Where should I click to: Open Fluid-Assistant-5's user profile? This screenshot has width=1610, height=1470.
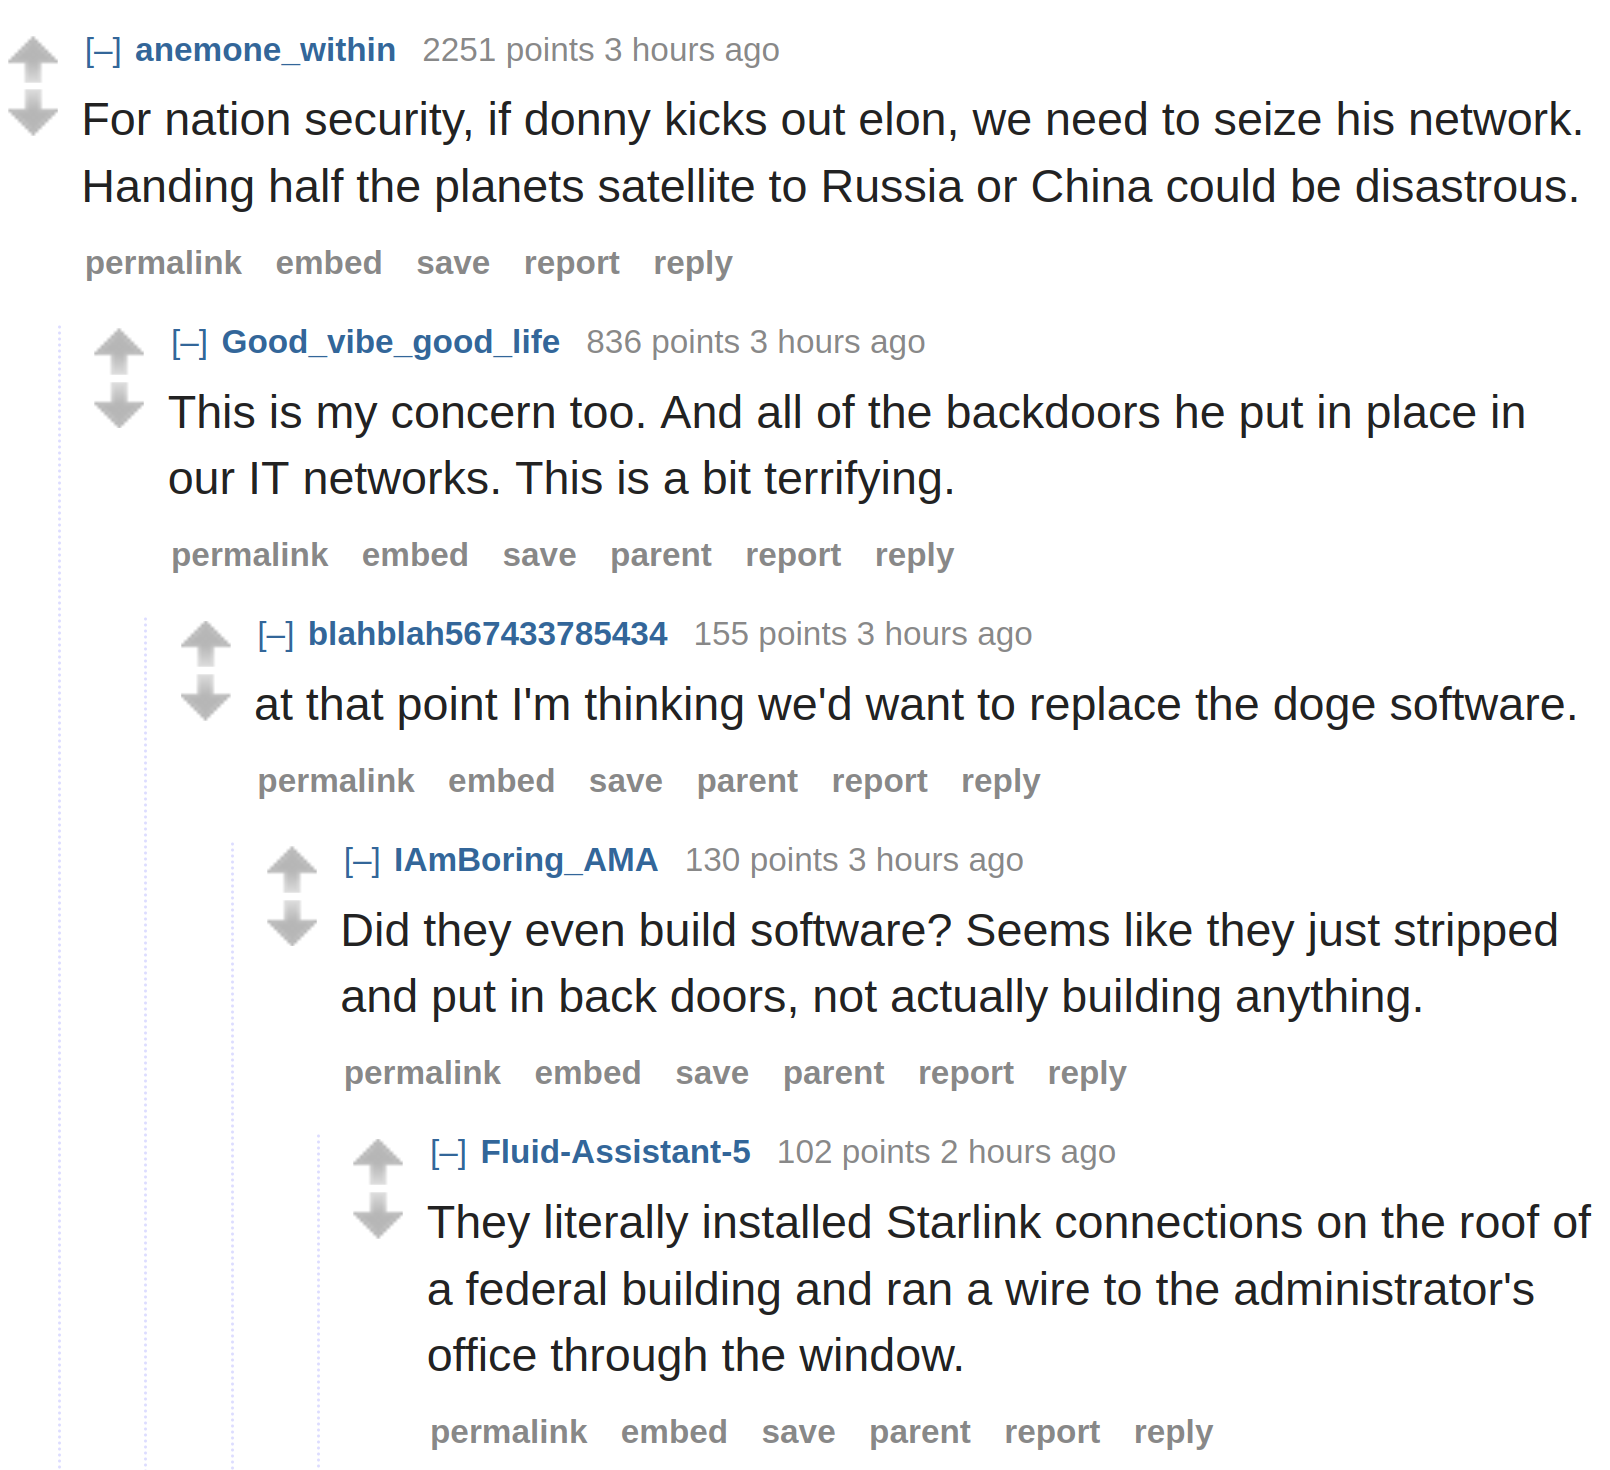click(615, 1152)
